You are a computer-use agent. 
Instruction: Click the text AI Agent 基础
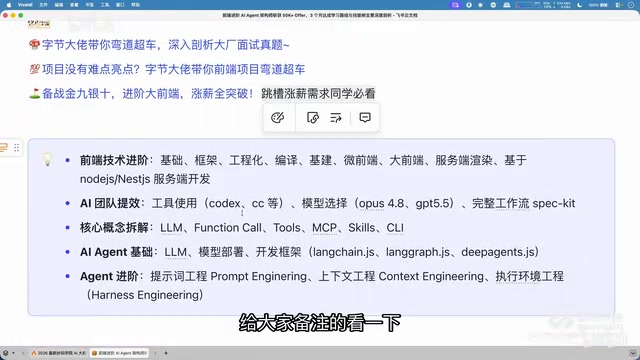point(116,252)
